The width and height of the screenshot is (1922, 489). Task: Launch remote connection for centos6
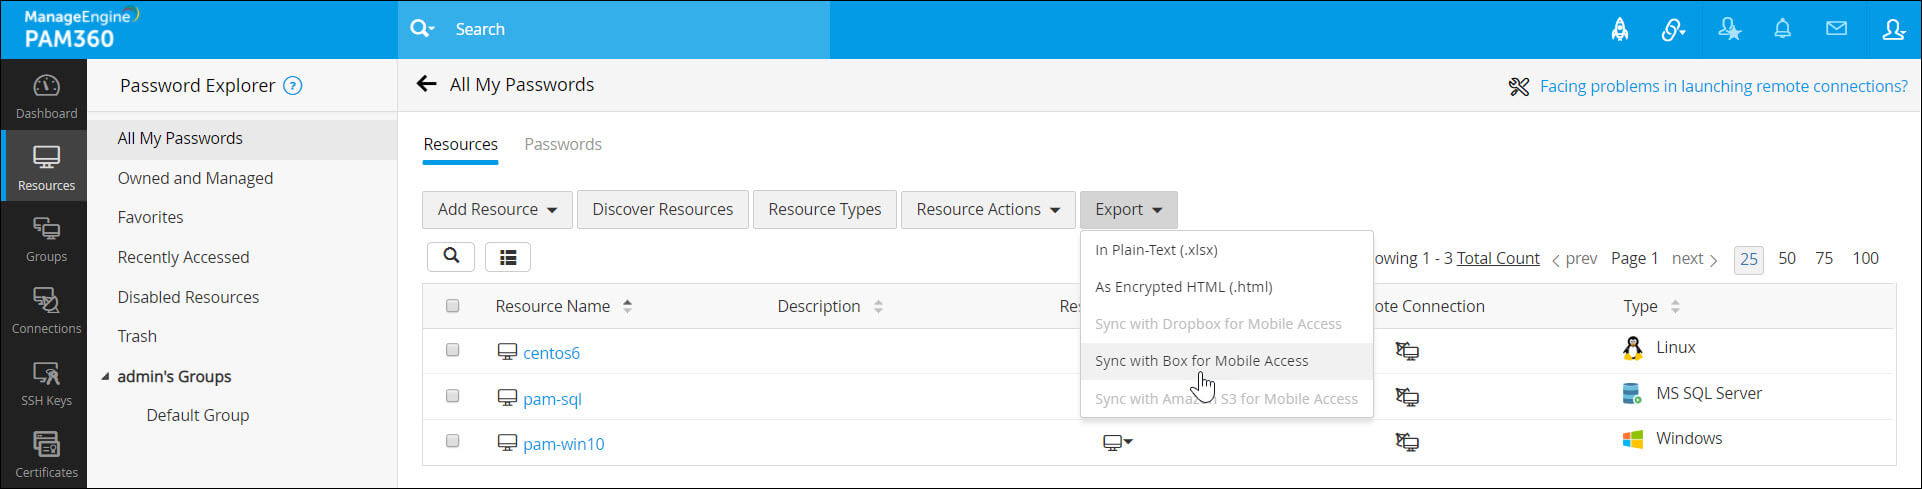click(x=1407, y=351)
